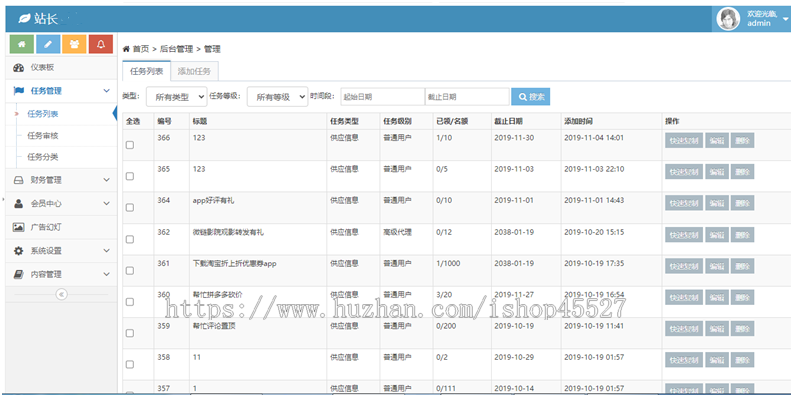This screenshot has width=793, height=397.
Task: Click 编辑 for task 362
Action: [717, 235]
